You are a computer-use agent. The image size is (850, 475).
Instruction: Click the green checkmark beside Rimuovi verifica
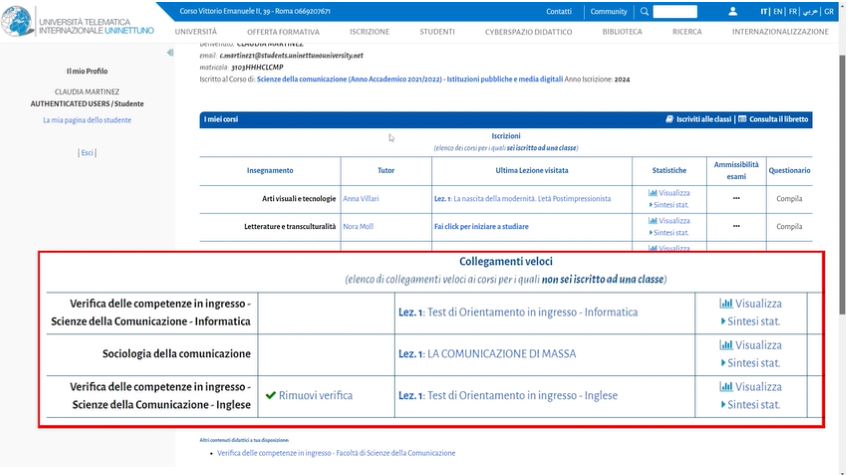click(271, 395)
